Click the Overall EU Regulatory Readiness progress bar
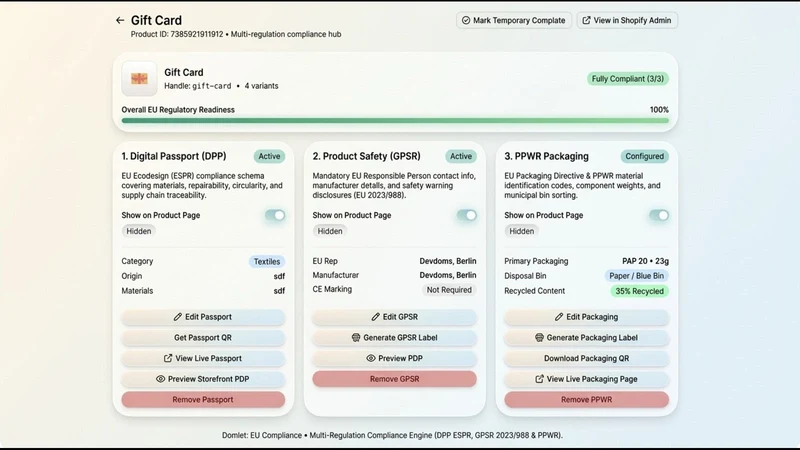The height and width of the screenshot is (450, 800). [x=395, y=120]
